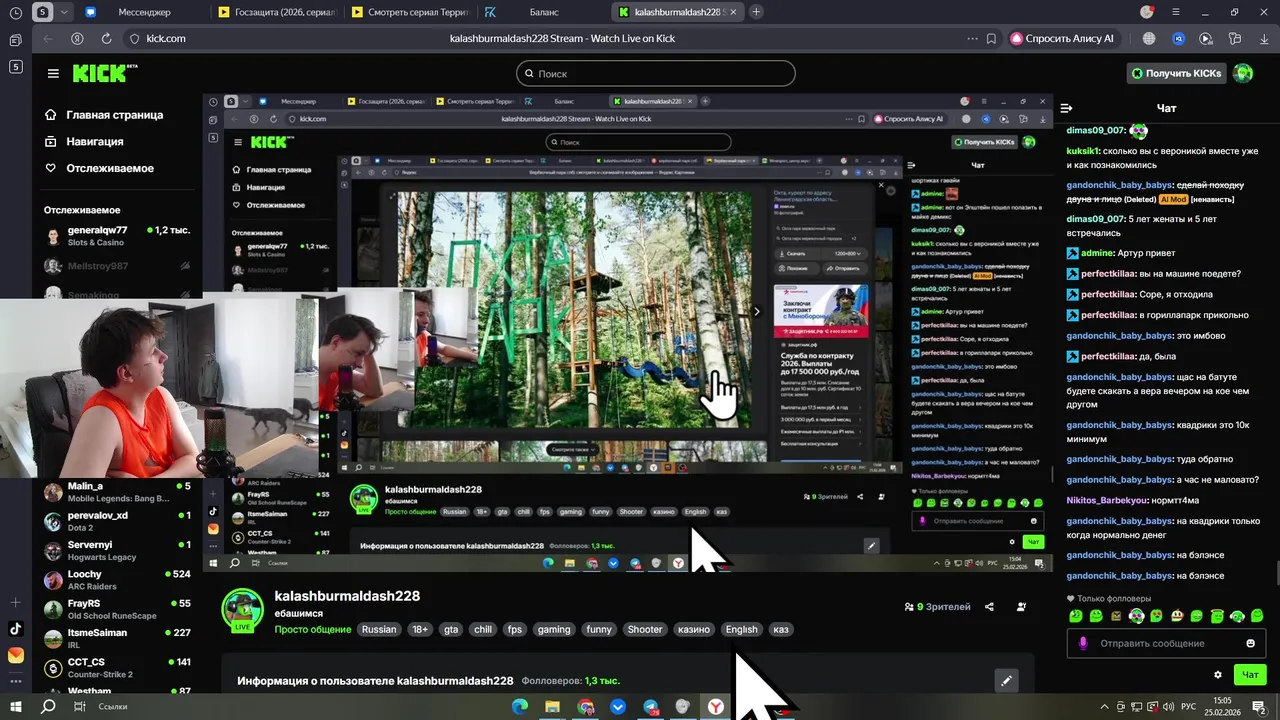Click Спросить Алису AI button
Viewport: 1280px width, 720px height.
click(1062, 38)
